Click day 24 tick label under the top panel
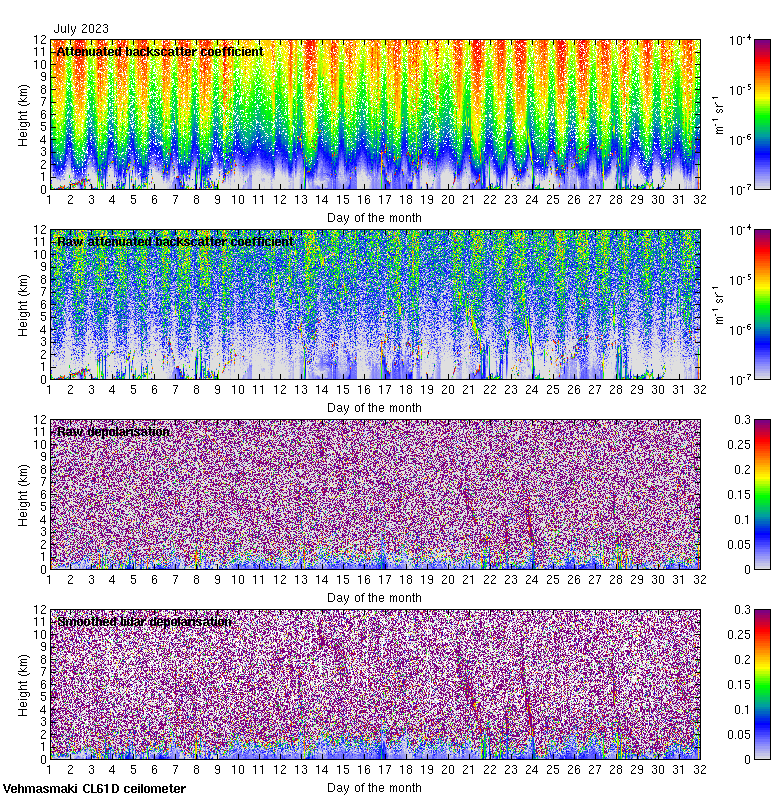The width and height of the screenshot is (780, 800). [x=531, y=201]
